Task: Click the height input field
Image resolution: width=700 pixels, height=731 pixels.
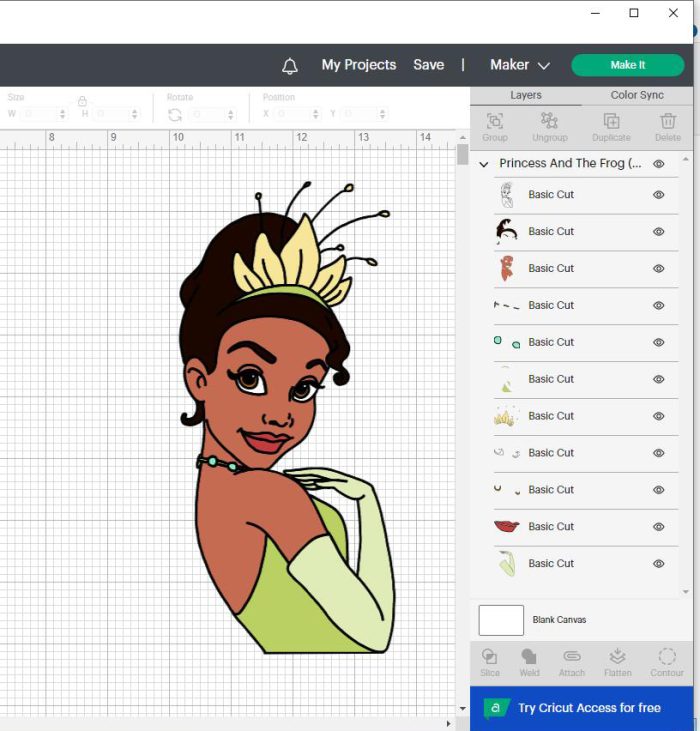Action: point(112,114)
